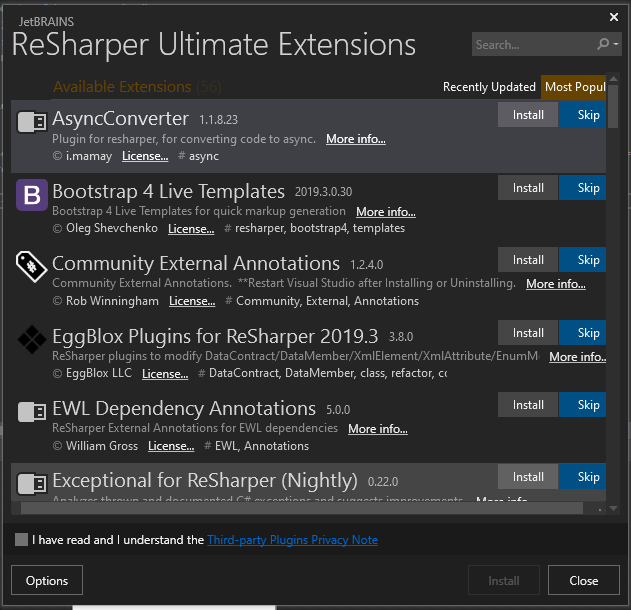Select the Community External Annotations title
This screenshot has width=631, height=610.
(196, 264)
